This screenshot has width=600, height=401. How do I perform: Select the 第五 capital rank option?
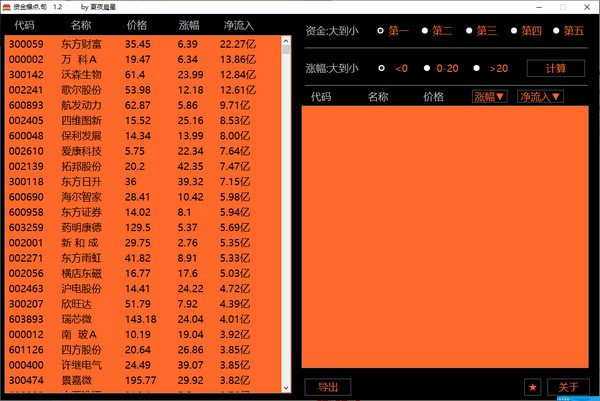pyautogui.click(x=569, y=31)
